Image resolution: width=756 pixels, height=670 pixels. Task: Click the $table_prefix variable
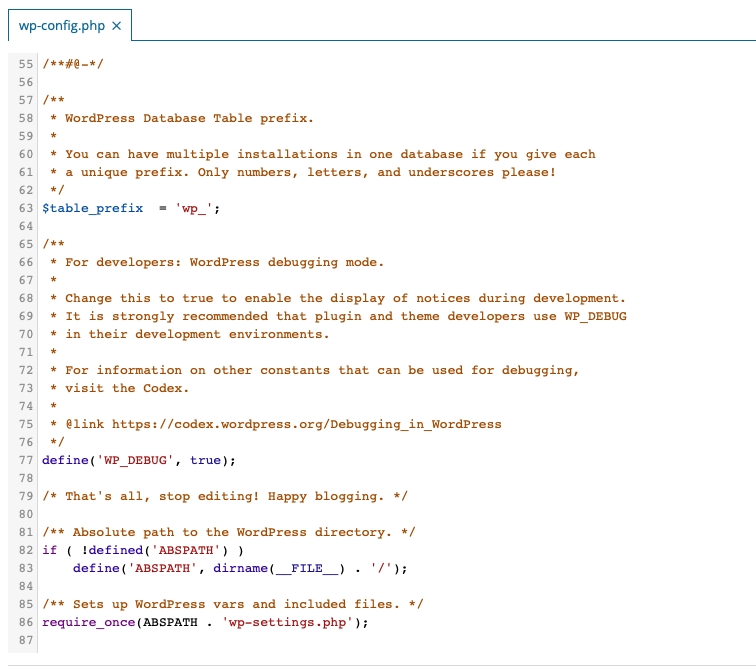[x=92, y=208]
